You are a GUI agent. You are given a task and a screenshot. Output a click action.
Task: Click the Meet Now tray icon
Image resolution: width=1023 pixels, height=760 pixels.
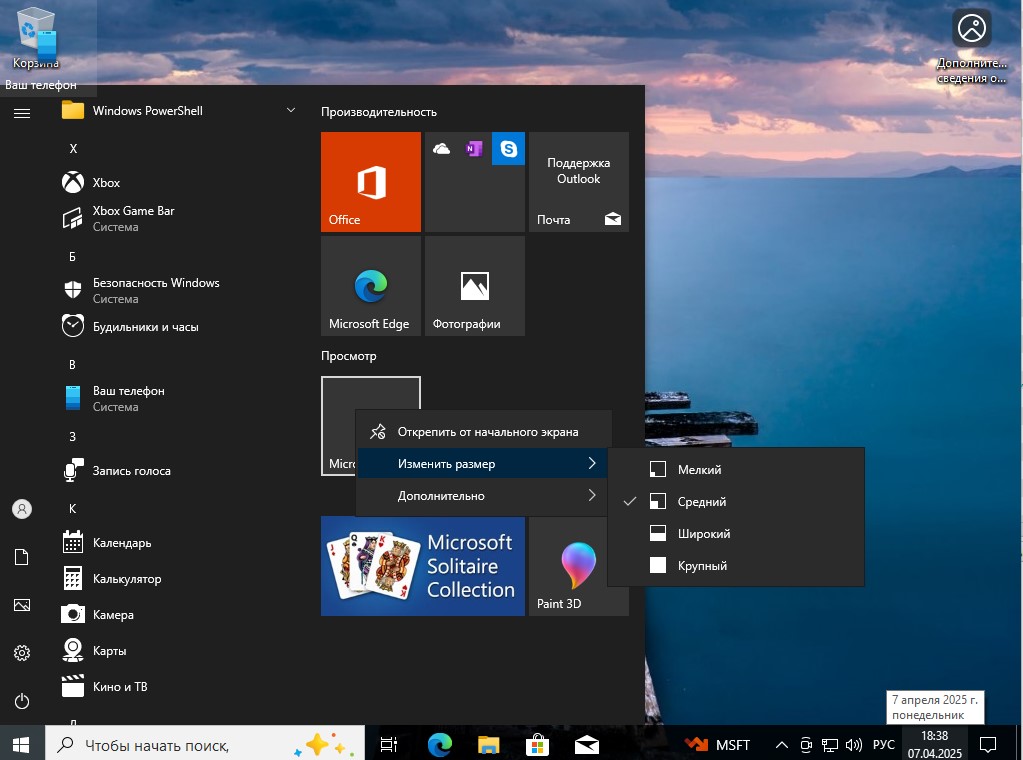(806, 744)
